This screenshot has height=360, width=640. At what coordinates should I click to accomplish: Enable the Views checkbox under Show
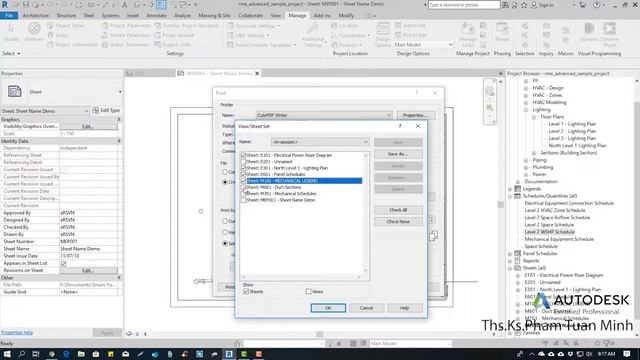click(309, 291)
